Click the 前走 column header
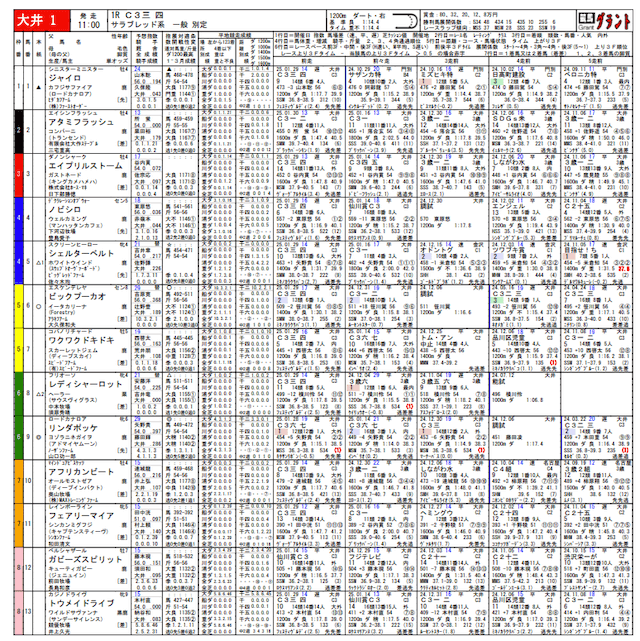Image resolution: width=640 pixels, height=641 pixels. point(309,61)
